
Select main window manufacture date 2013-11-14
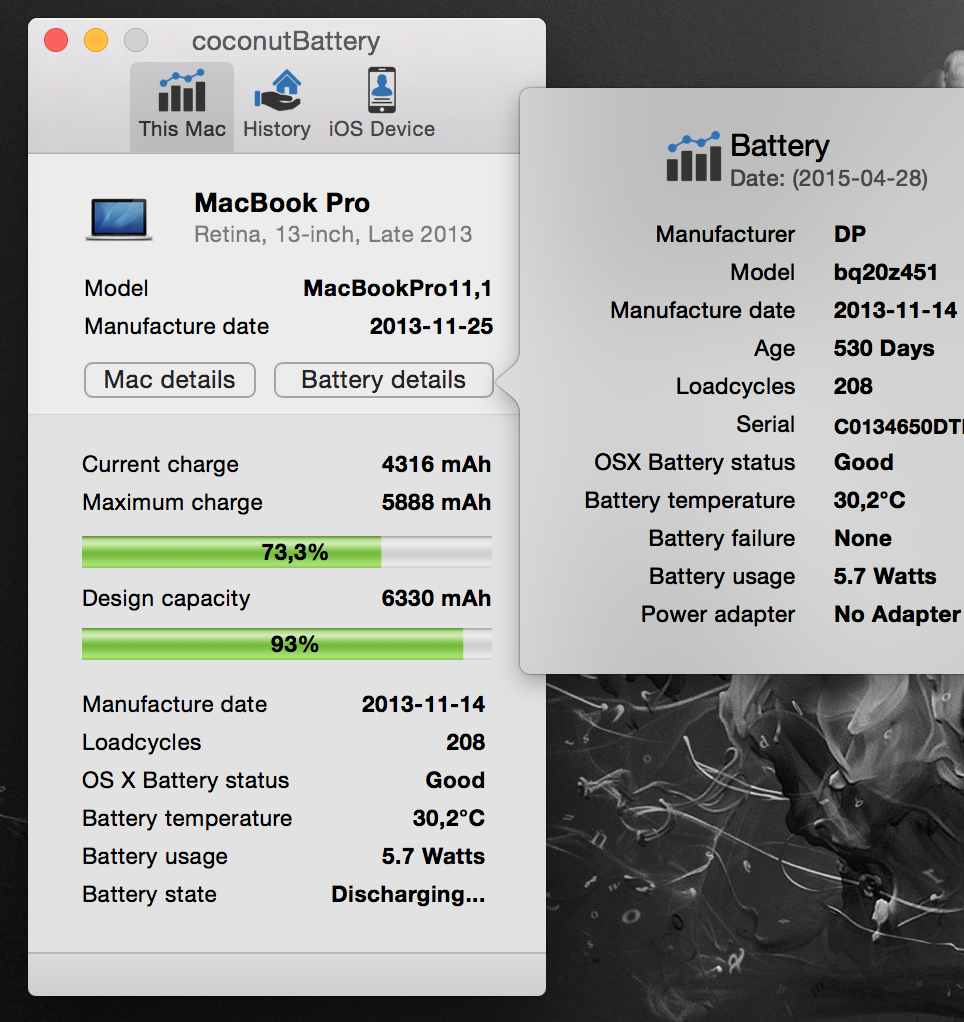(x=423, y=704)
